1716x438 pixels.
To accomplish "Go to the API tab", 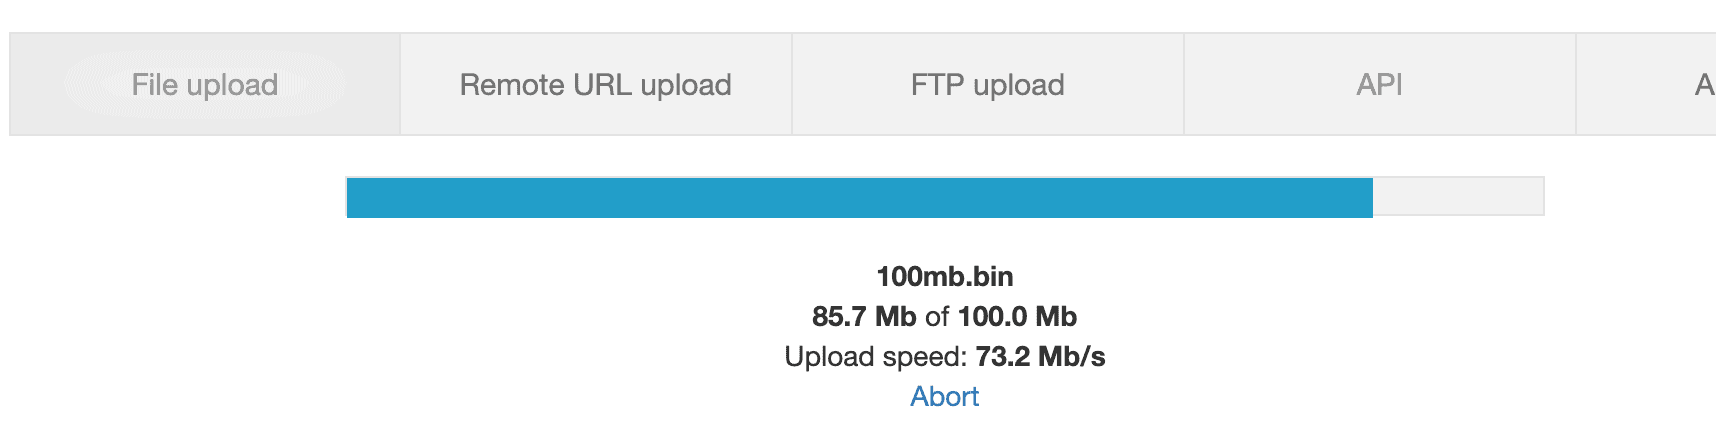I will [x=1379, y=85].
